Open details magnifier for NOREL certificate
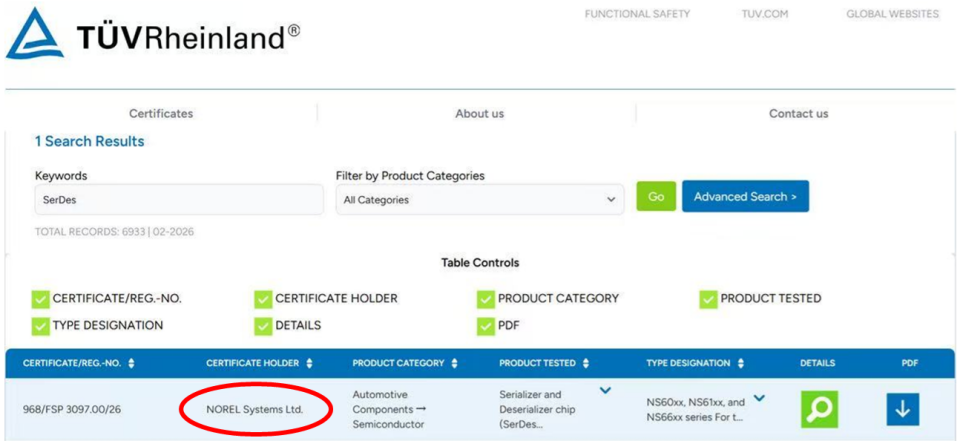The image size is (960, 441). point(819,409)
